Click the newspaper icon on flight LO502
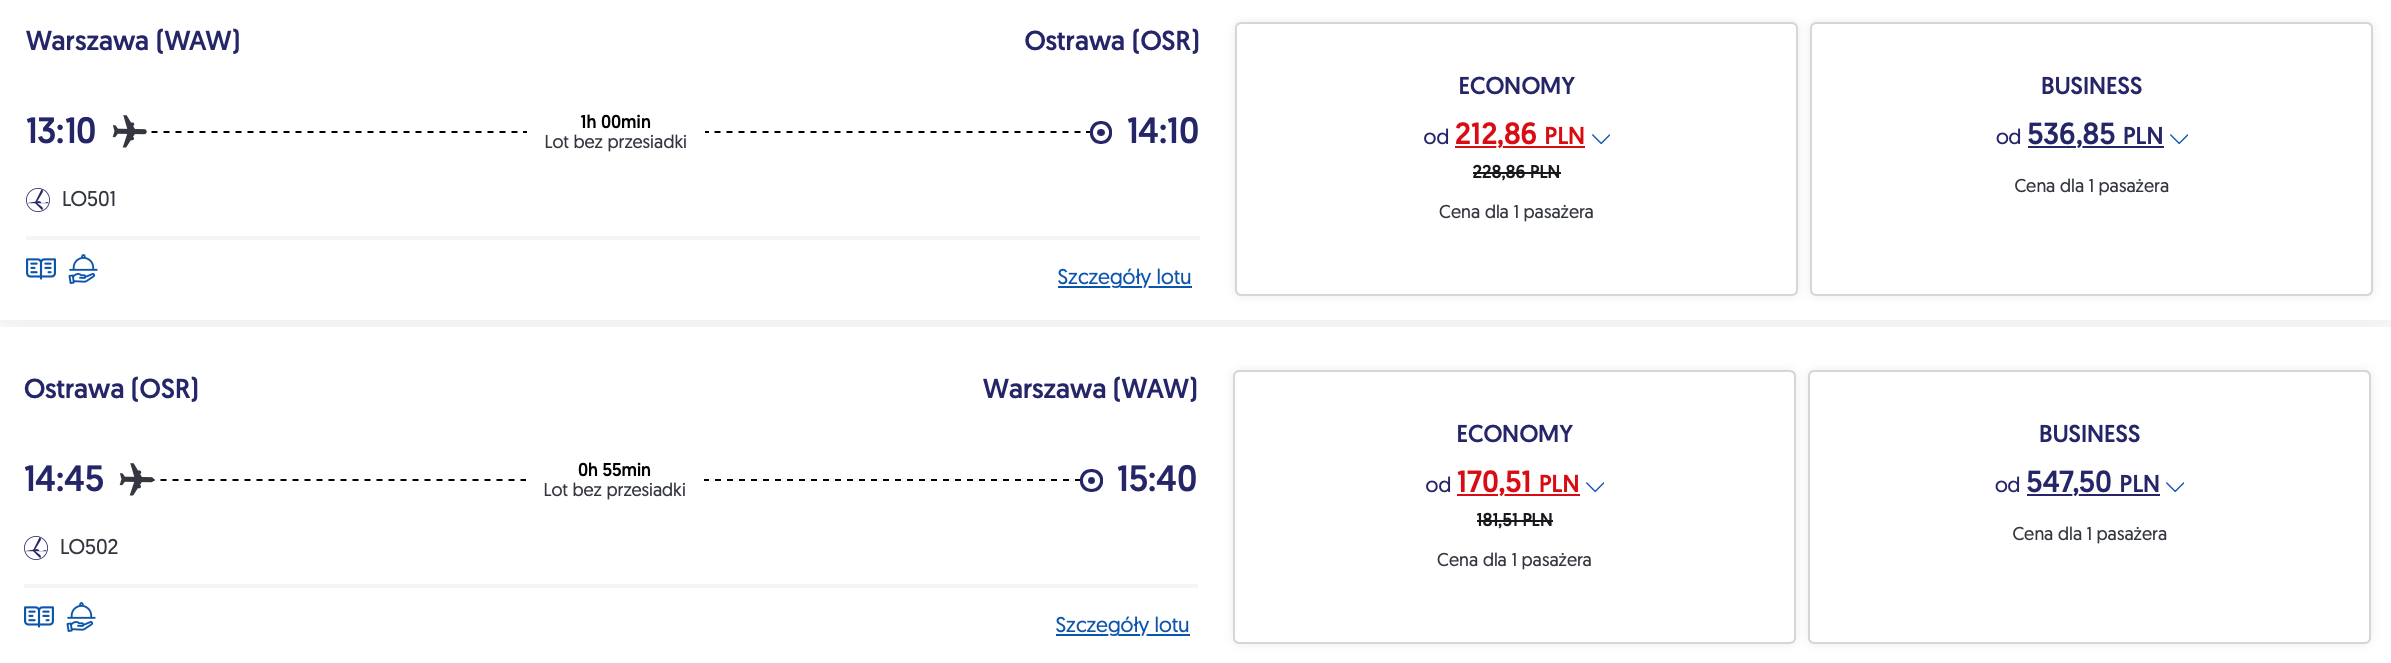2391x663 pixels. click(x=39, y=617)
